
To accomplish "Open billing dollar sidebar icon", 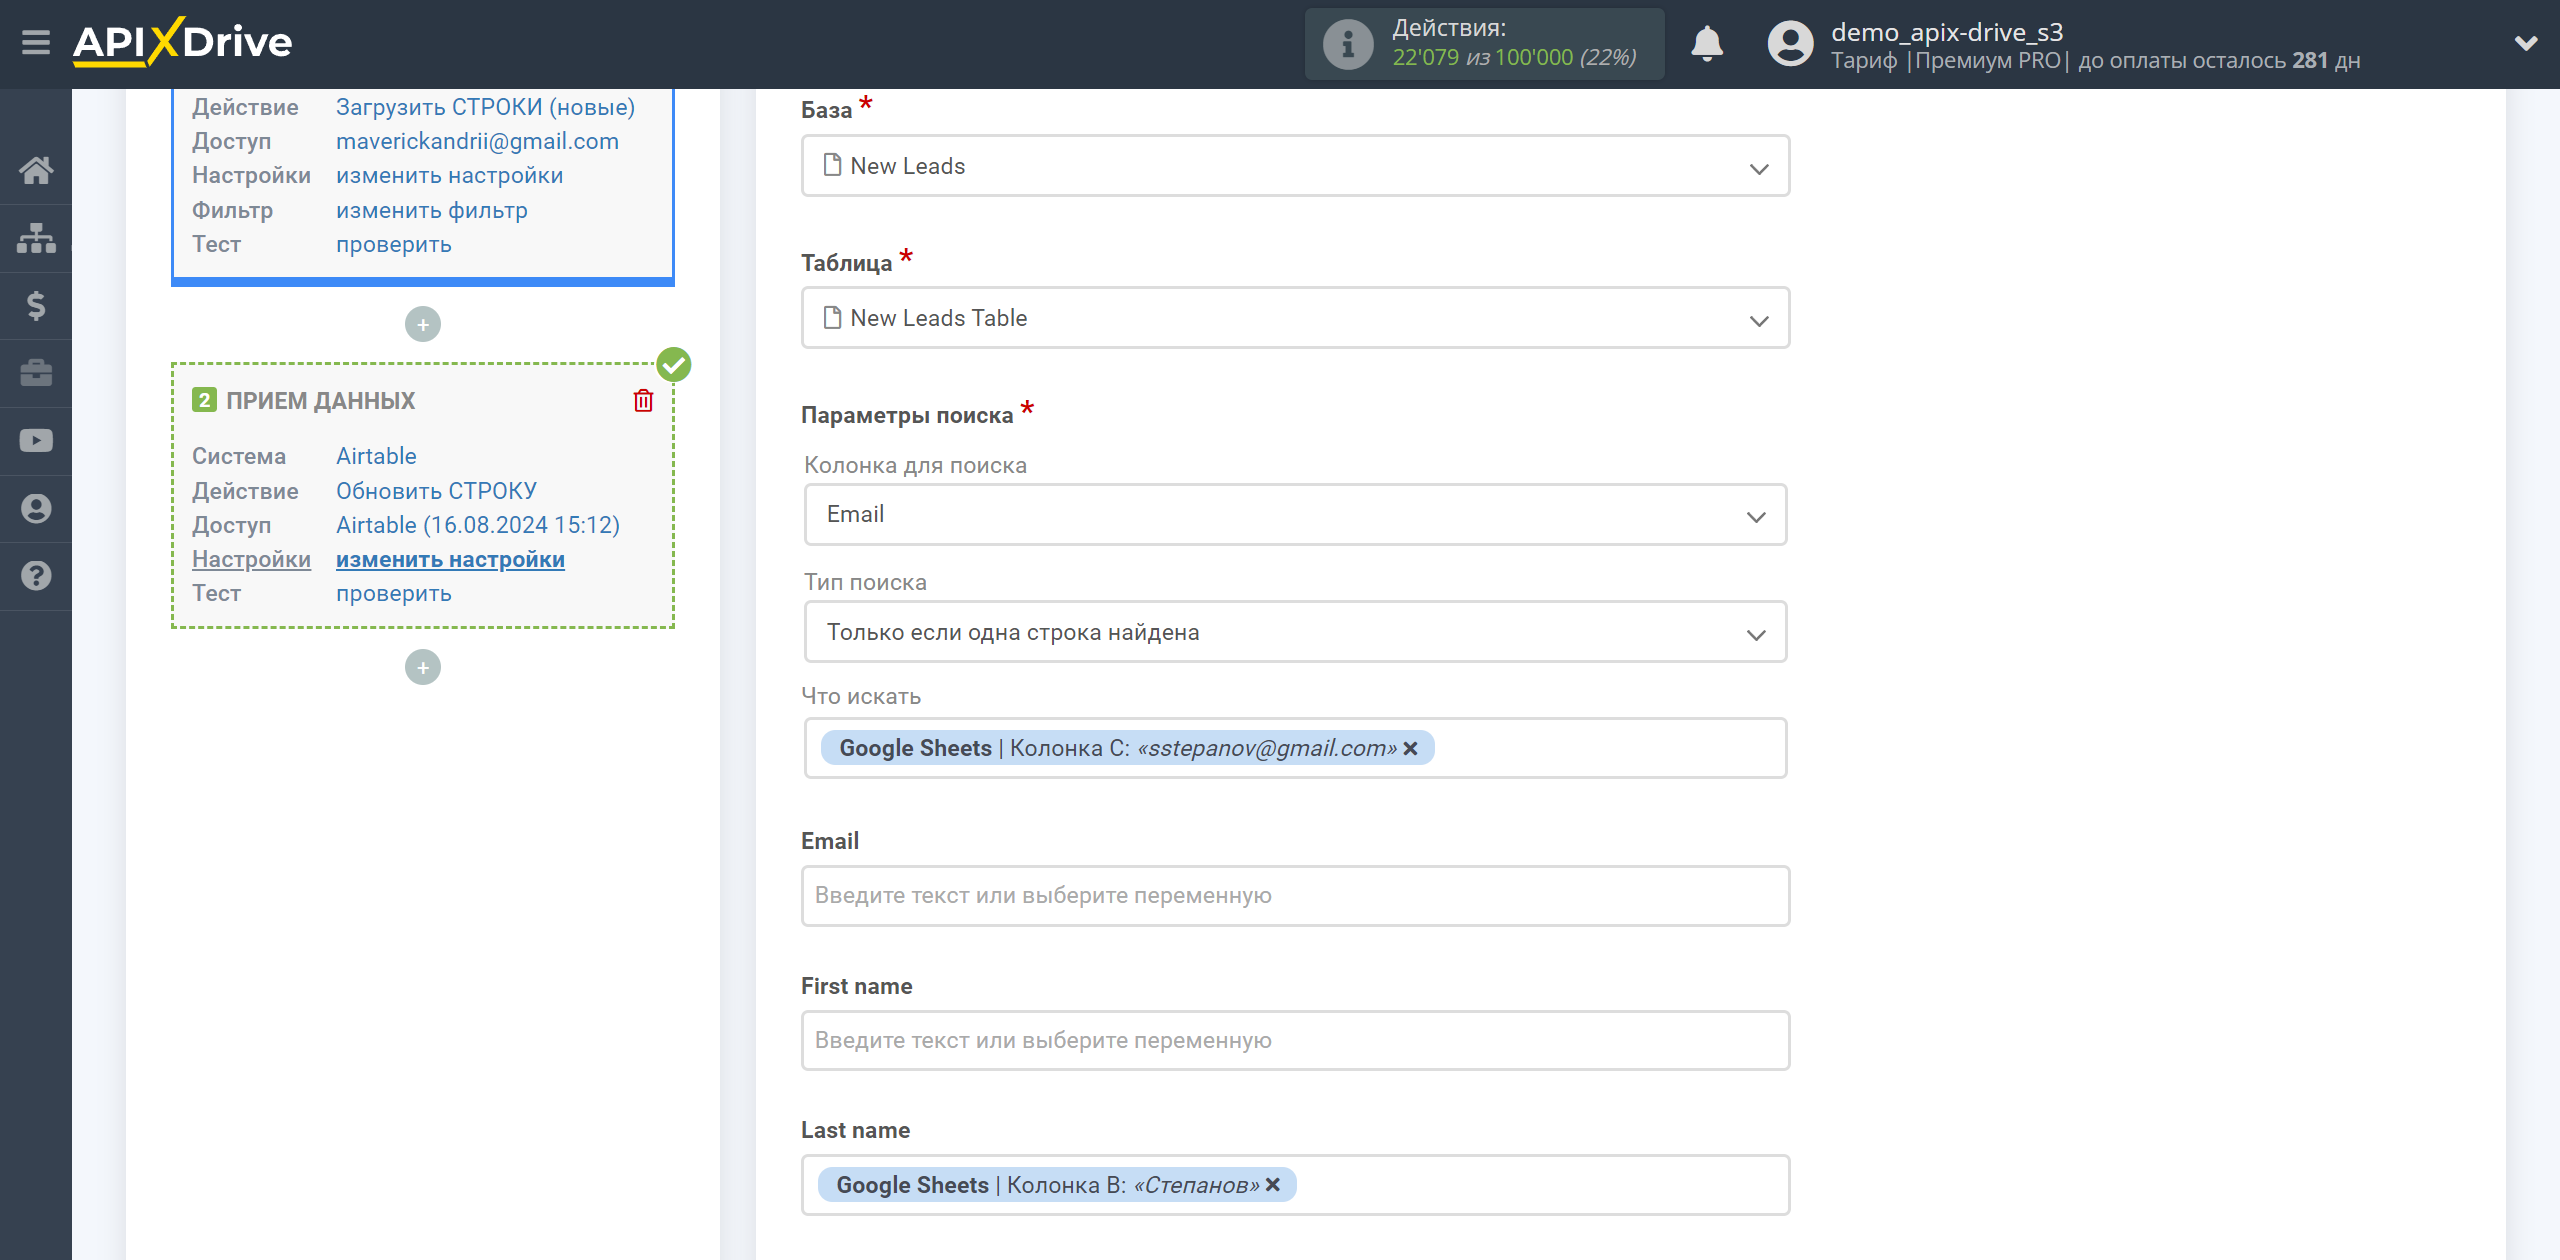I will [x=36, y=305].
